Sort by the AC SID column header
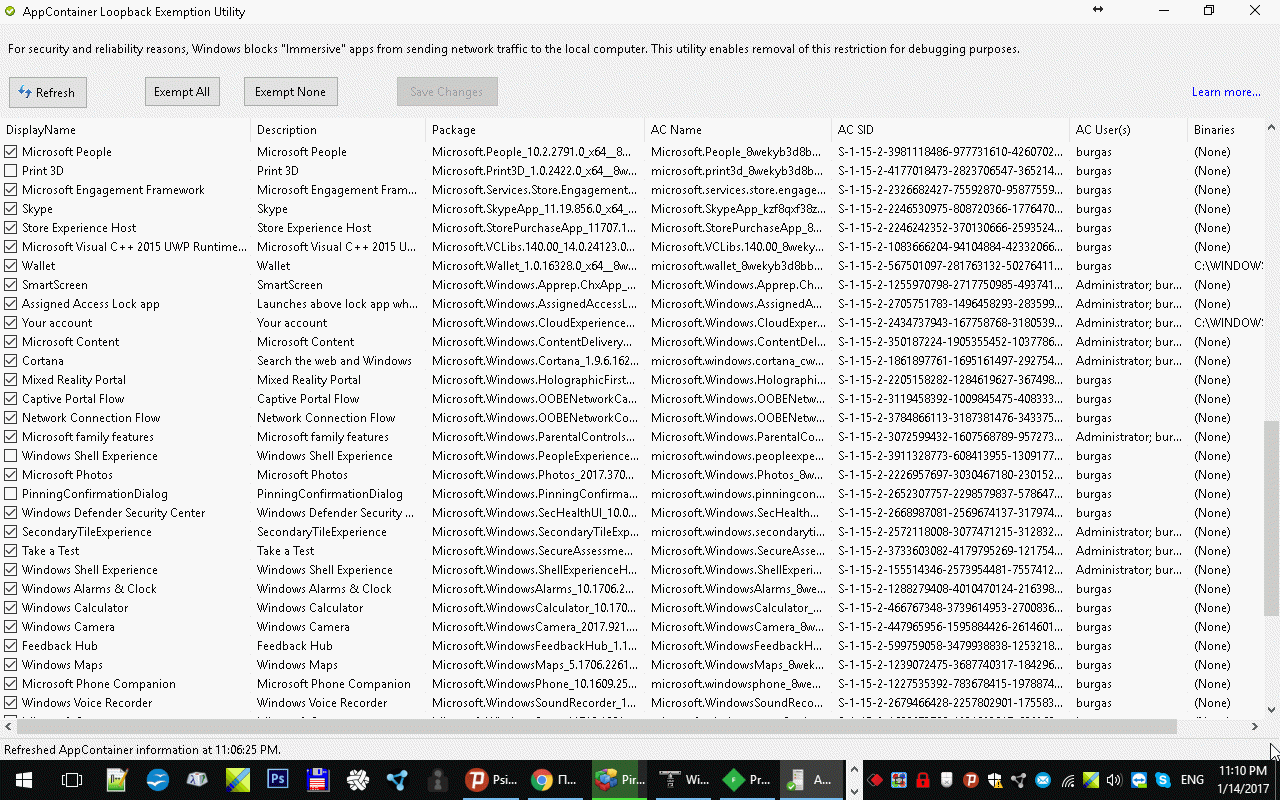This screenshot has width=1280, height=800. [951, 130]
